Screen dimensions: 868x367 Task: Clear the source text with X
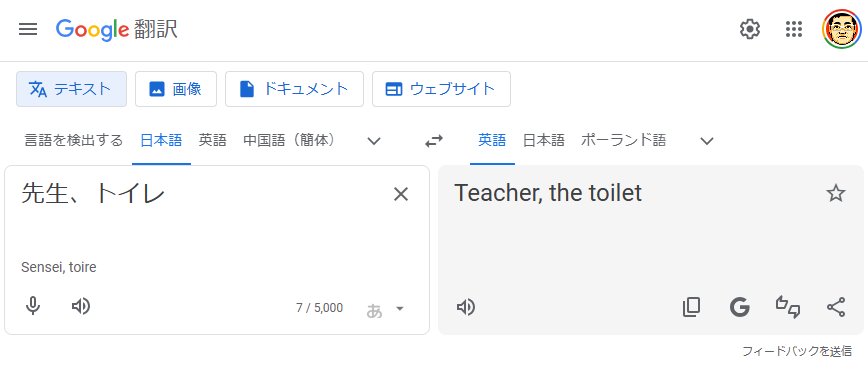point(400,194)
